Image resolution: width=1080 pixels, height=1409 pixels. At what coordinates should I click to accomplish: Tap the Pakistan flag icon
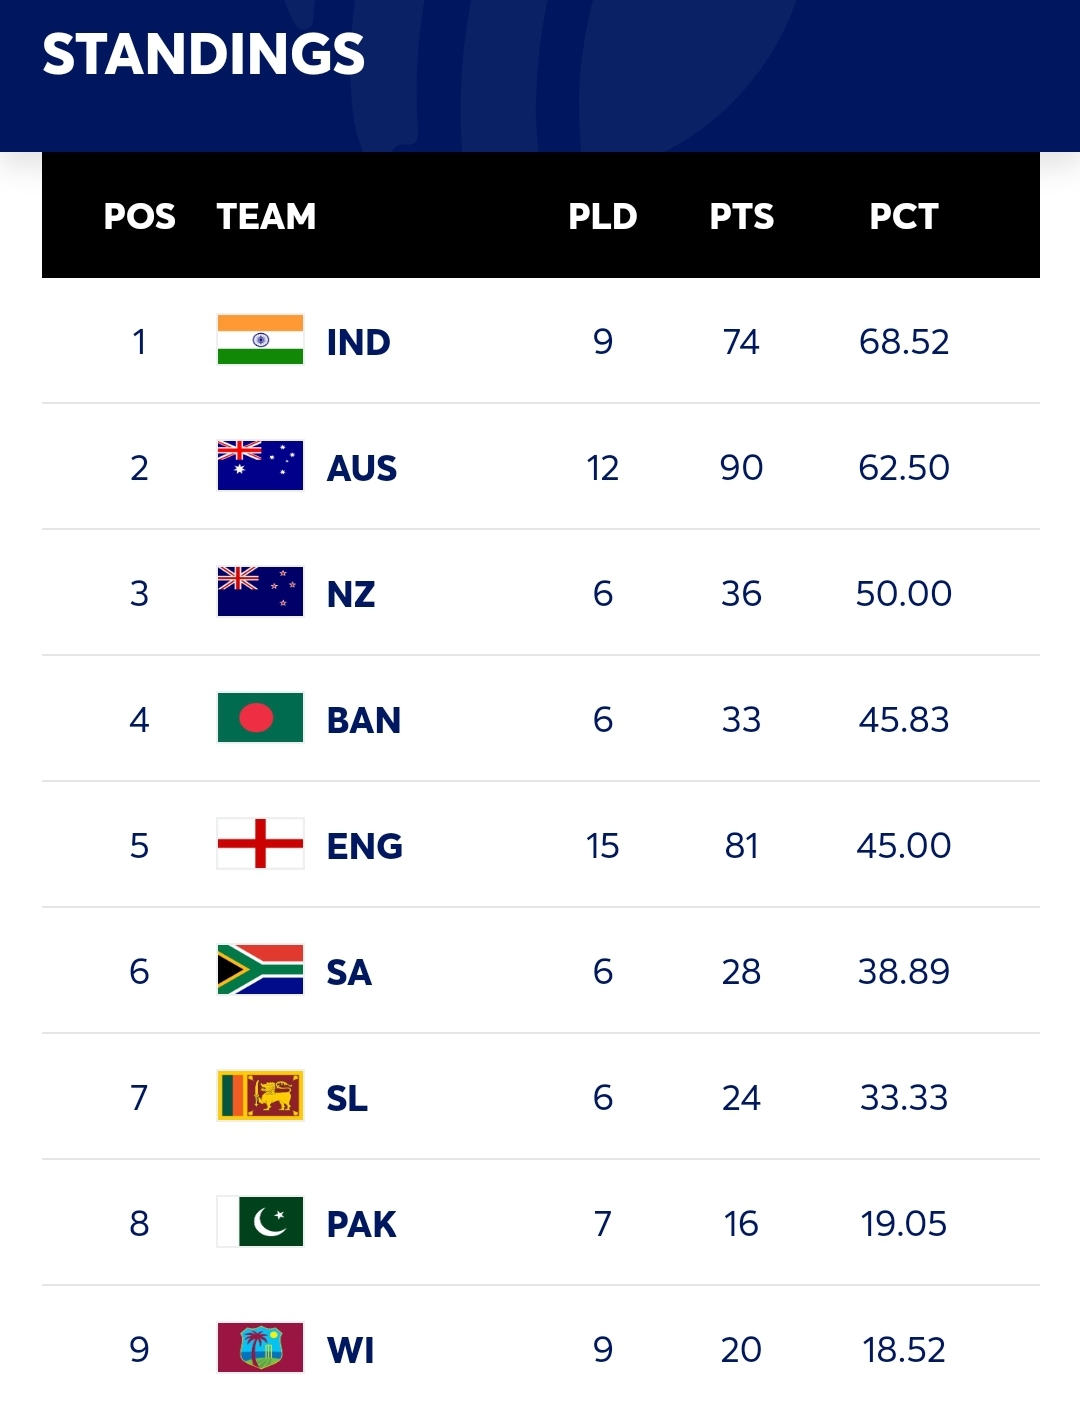pyautogui.click(x=260, y=1222)
